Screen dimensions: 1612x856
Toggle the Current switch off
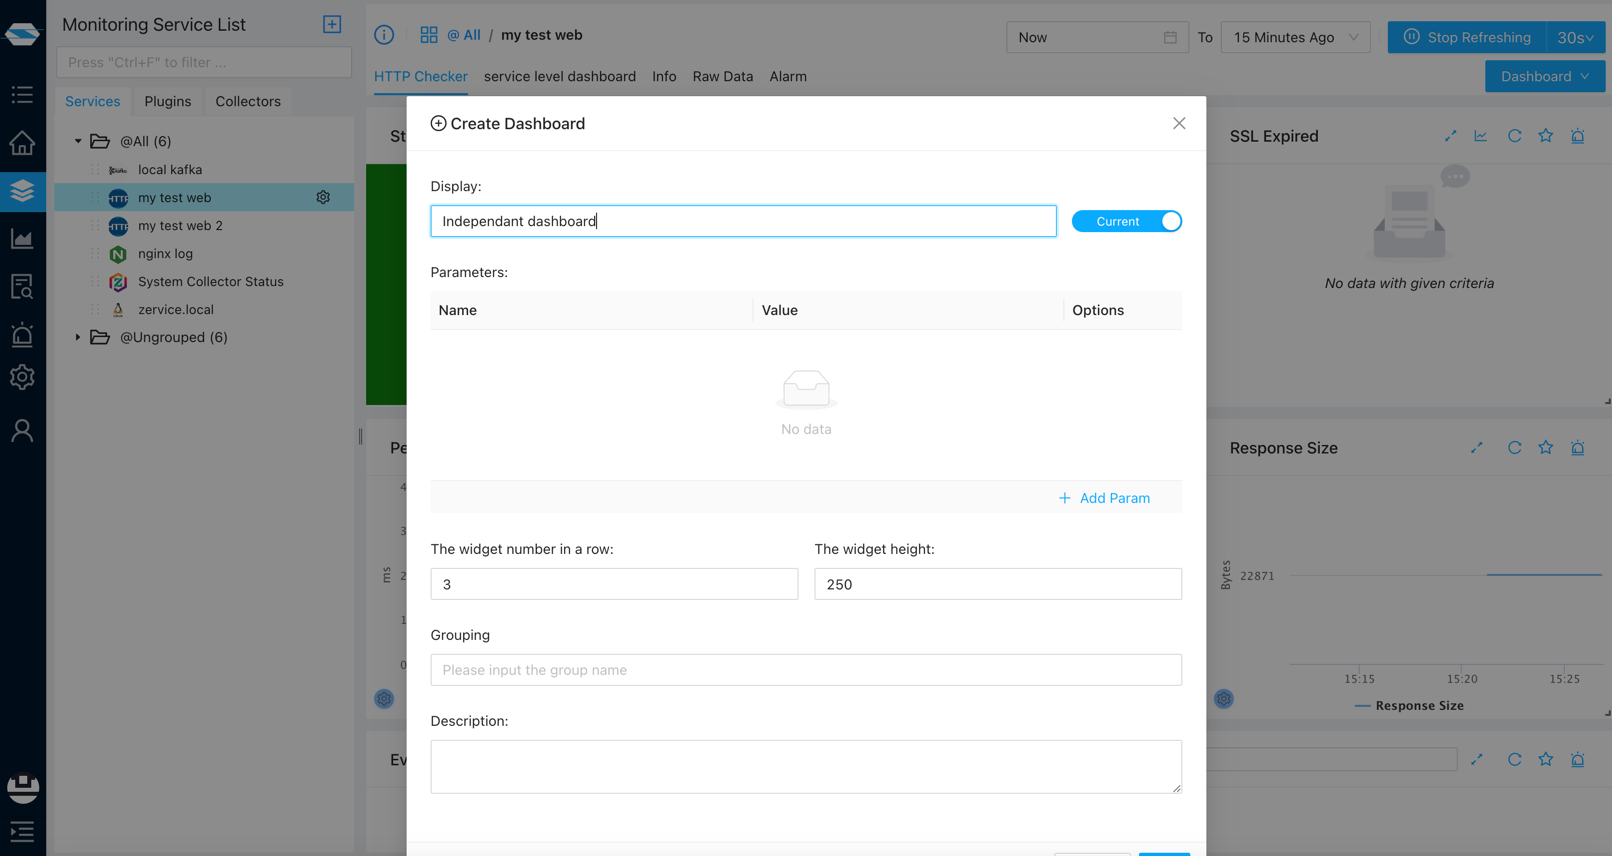1126,221
